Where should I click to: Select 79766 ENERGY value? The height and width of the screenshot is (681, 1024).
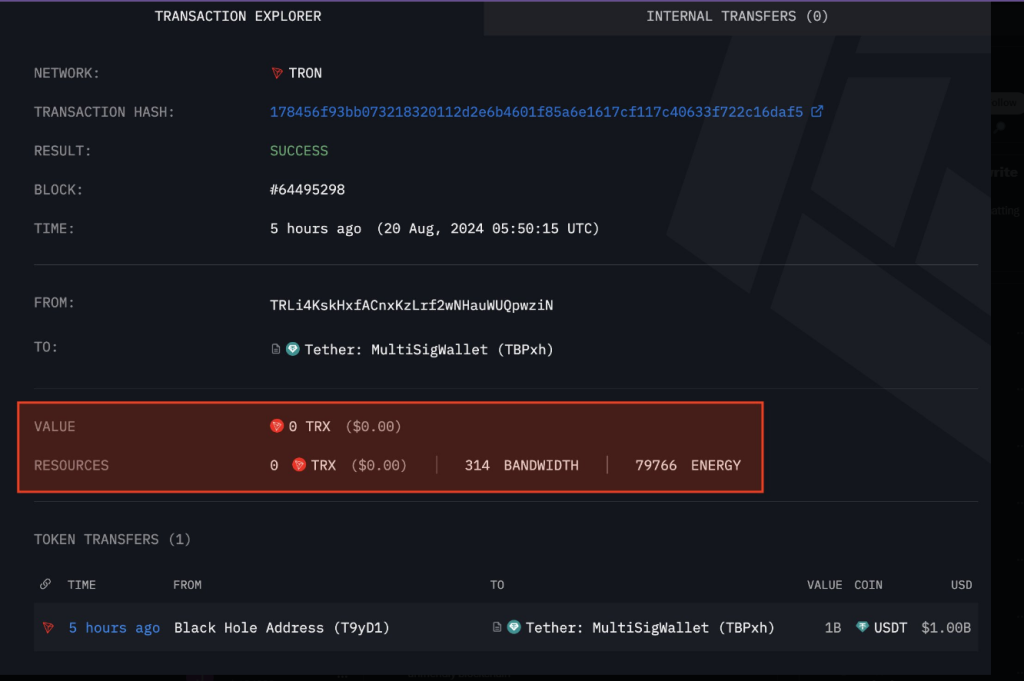(x=688, y=466)
